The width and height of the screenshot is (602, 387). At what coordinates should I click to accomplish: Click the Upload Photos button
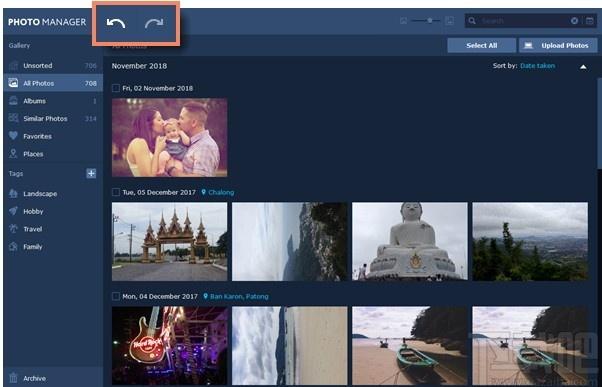[558, 45]
